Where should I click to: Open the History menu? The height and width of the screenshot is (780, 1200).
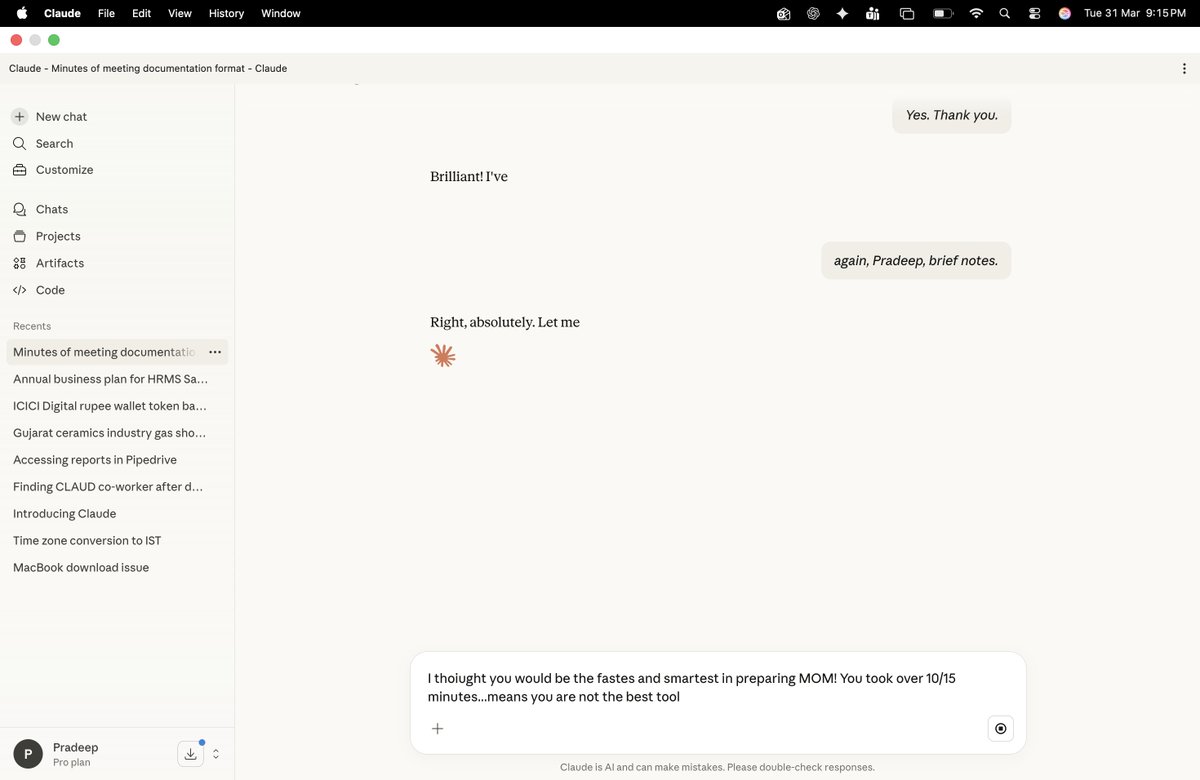pyautogui.click(x=226, y=13)
